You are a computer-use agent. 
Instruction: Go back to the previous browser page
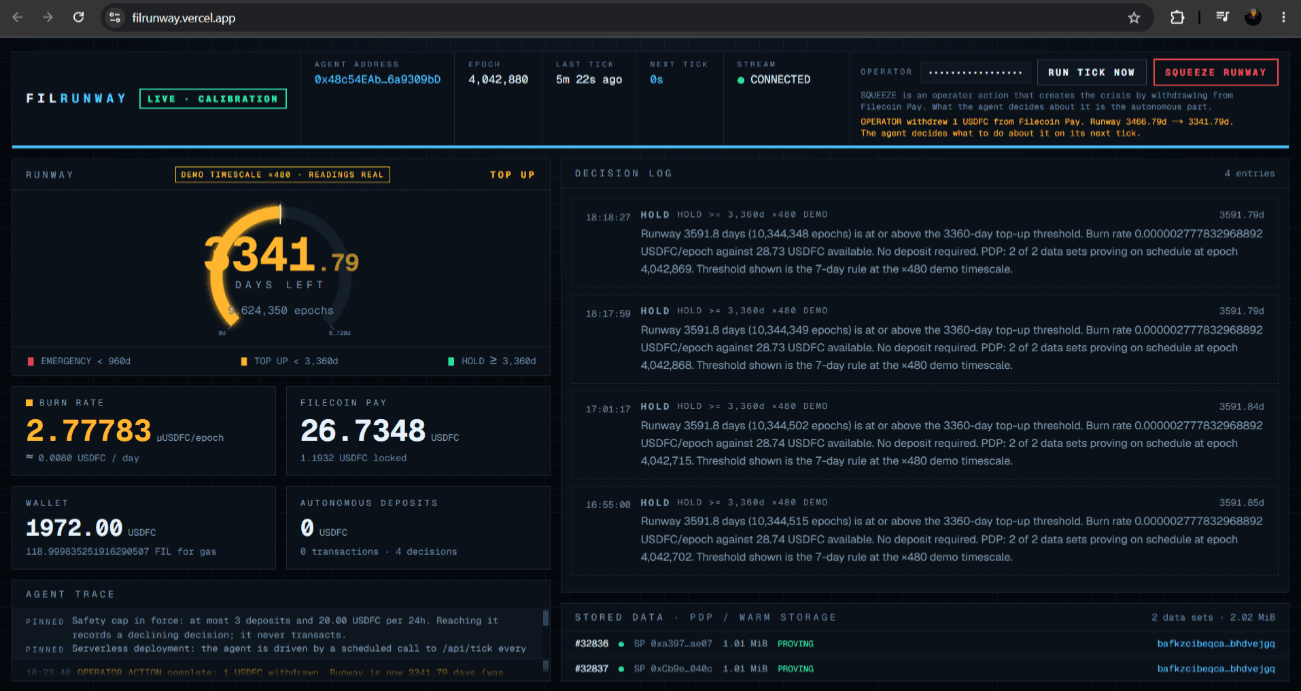tap(17, 17)
